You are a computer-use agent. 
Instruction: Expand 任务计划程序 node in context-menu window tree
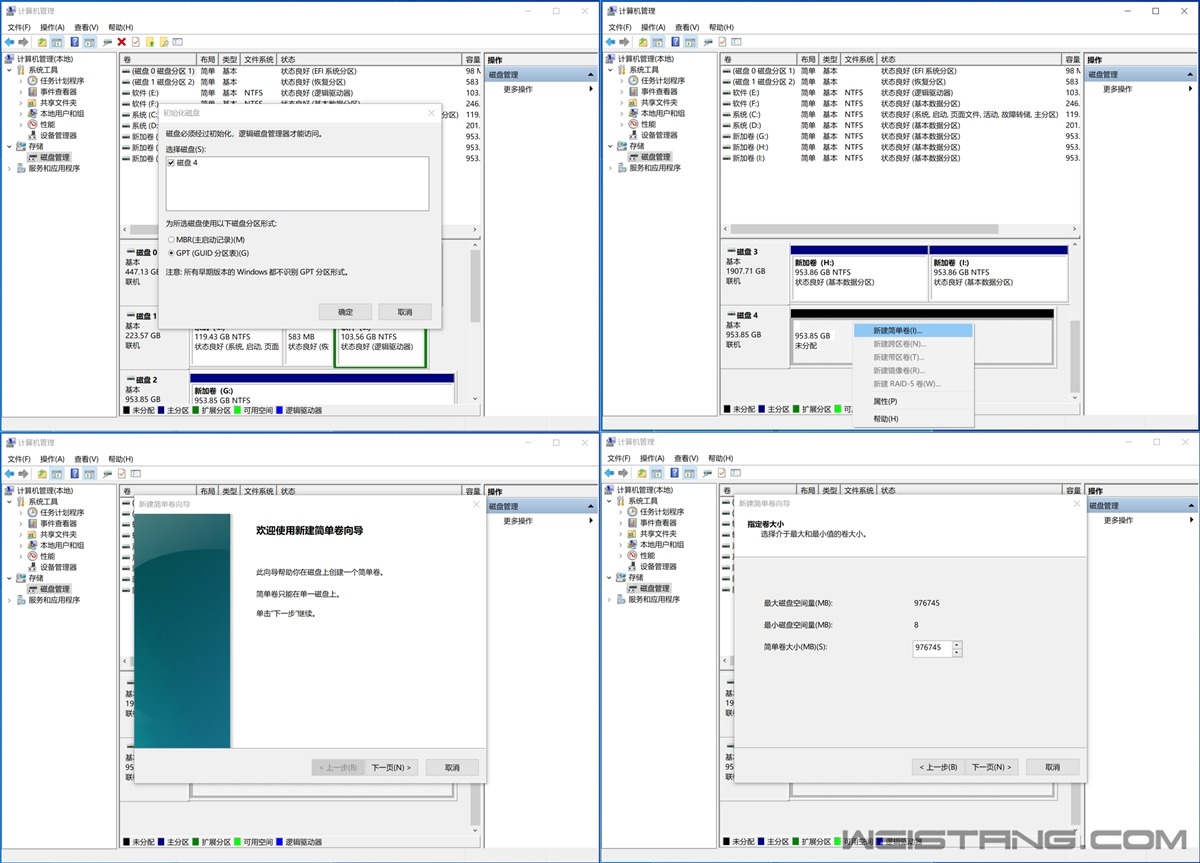622,81
